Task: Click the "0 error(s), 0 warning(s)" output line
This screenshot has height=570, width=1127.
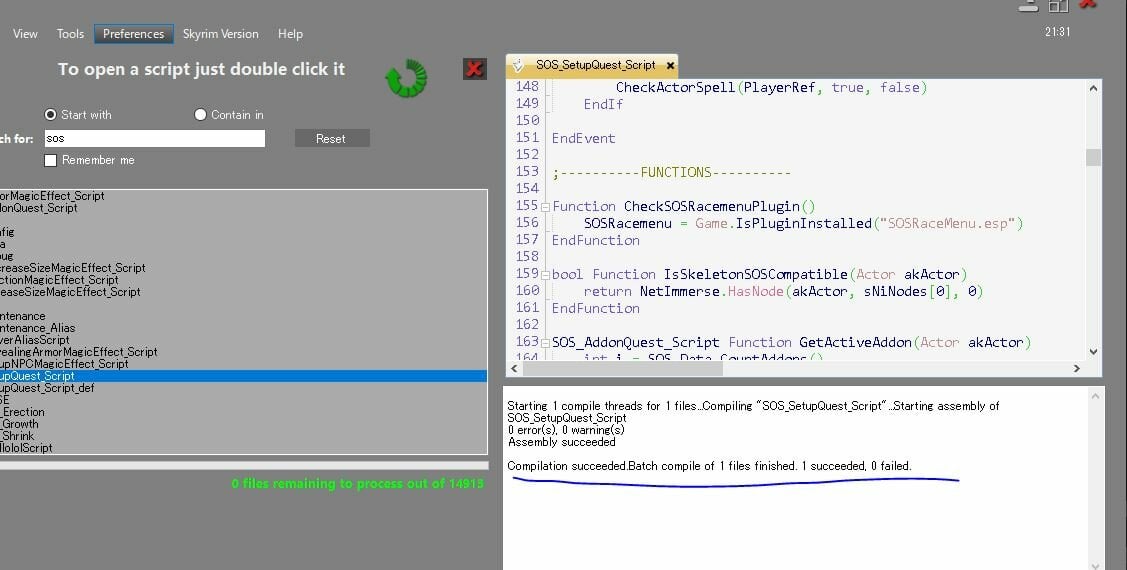Action: click(566, 430)
